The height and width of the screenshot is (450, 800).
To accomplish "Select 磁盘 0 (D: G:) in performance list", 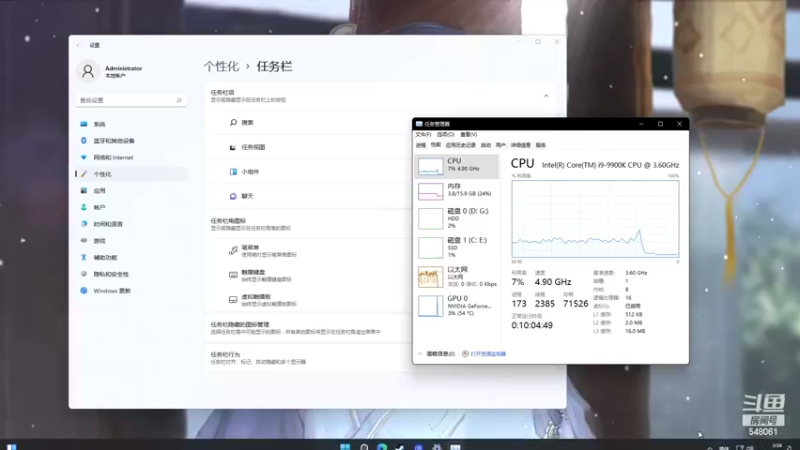I will [x=457, y=218].
